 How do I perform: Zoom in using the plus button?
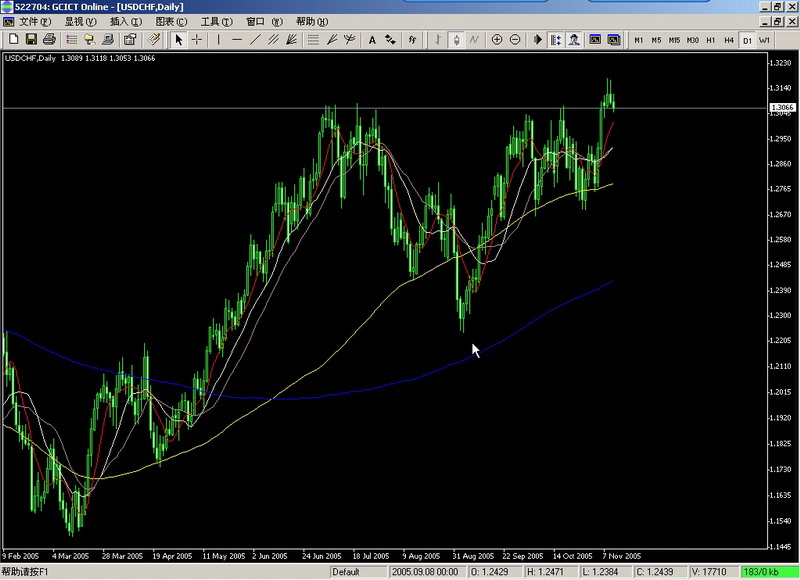pyautogui.click(x=497, y=39)
